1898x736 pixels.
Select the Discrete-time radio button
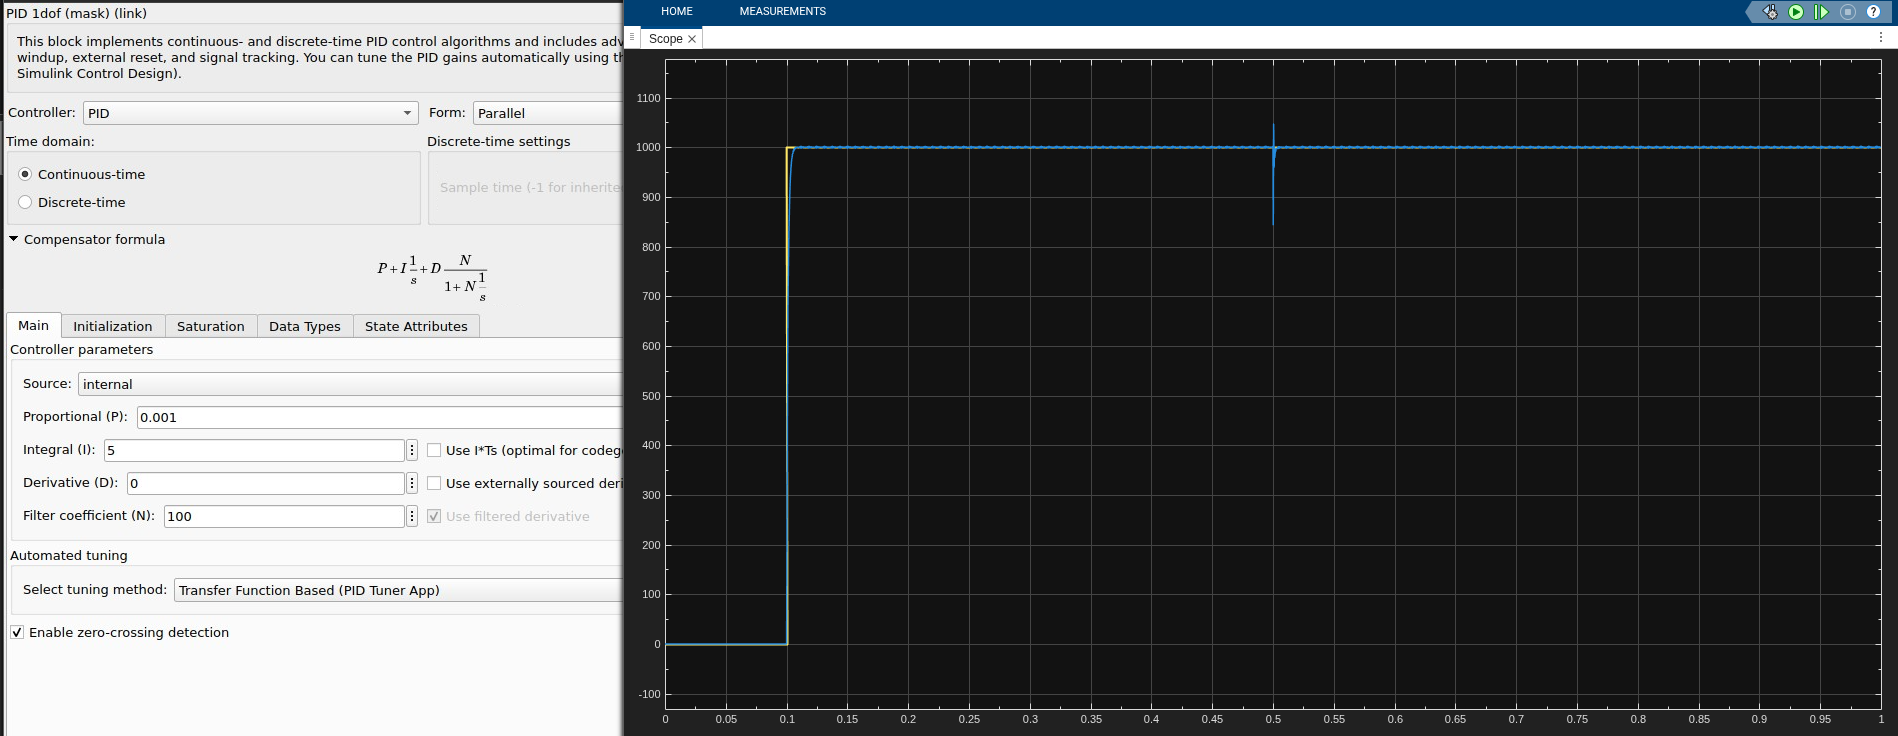click(x=26, y=202)
